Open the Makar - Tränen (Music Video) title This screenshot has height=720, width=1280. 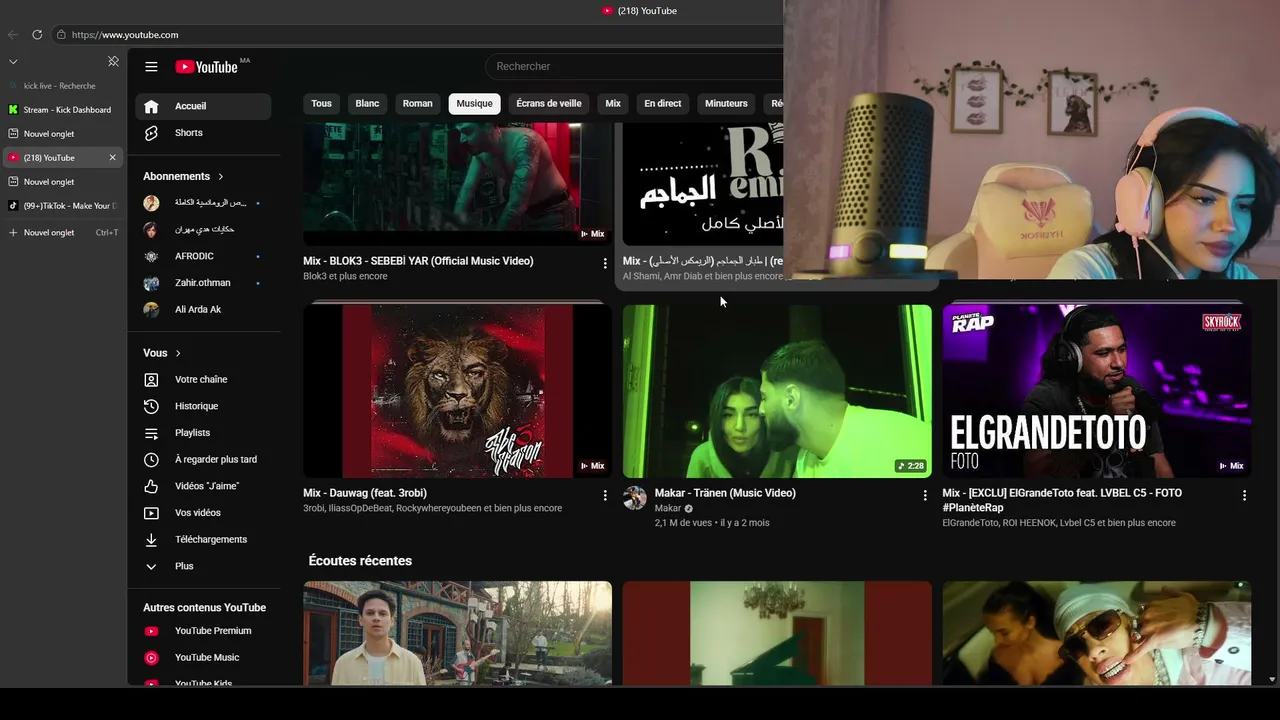725,493
